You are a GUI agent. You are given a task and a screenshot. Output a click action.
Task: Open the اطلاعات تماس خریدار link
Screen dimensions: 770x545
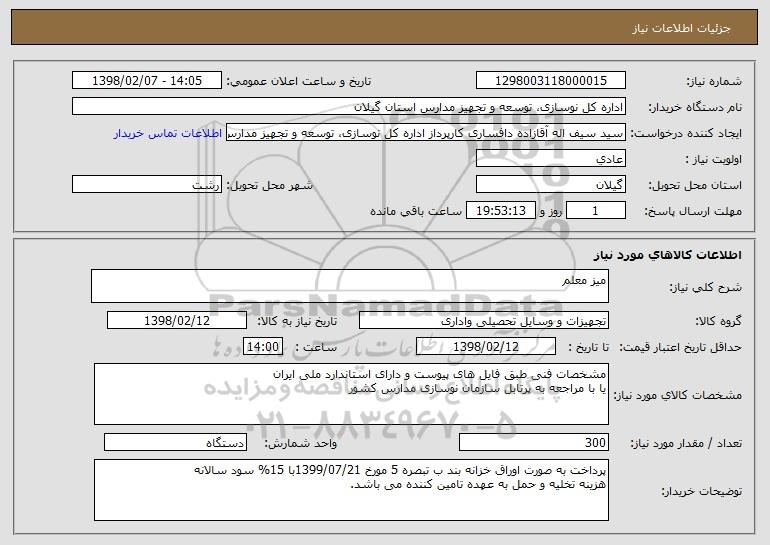[168, 134]
